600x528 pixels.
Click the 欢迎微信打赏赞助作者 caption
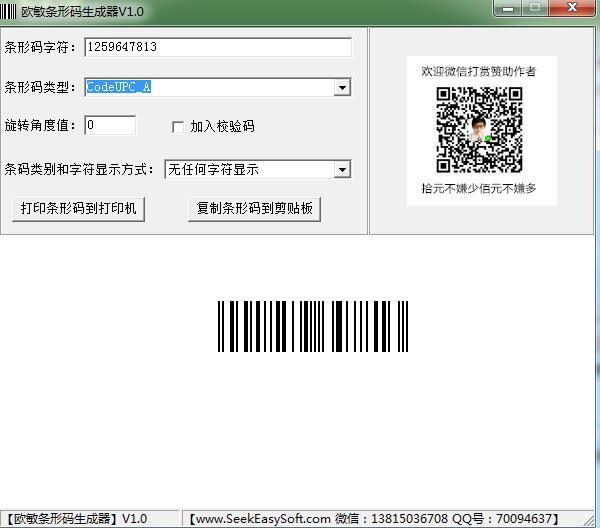(x=479, y=72)
